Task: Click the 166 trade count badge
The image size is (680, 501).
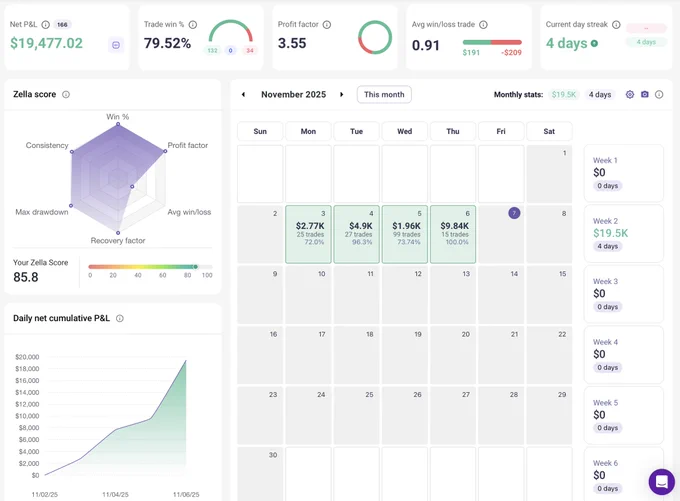Action: 62,25
